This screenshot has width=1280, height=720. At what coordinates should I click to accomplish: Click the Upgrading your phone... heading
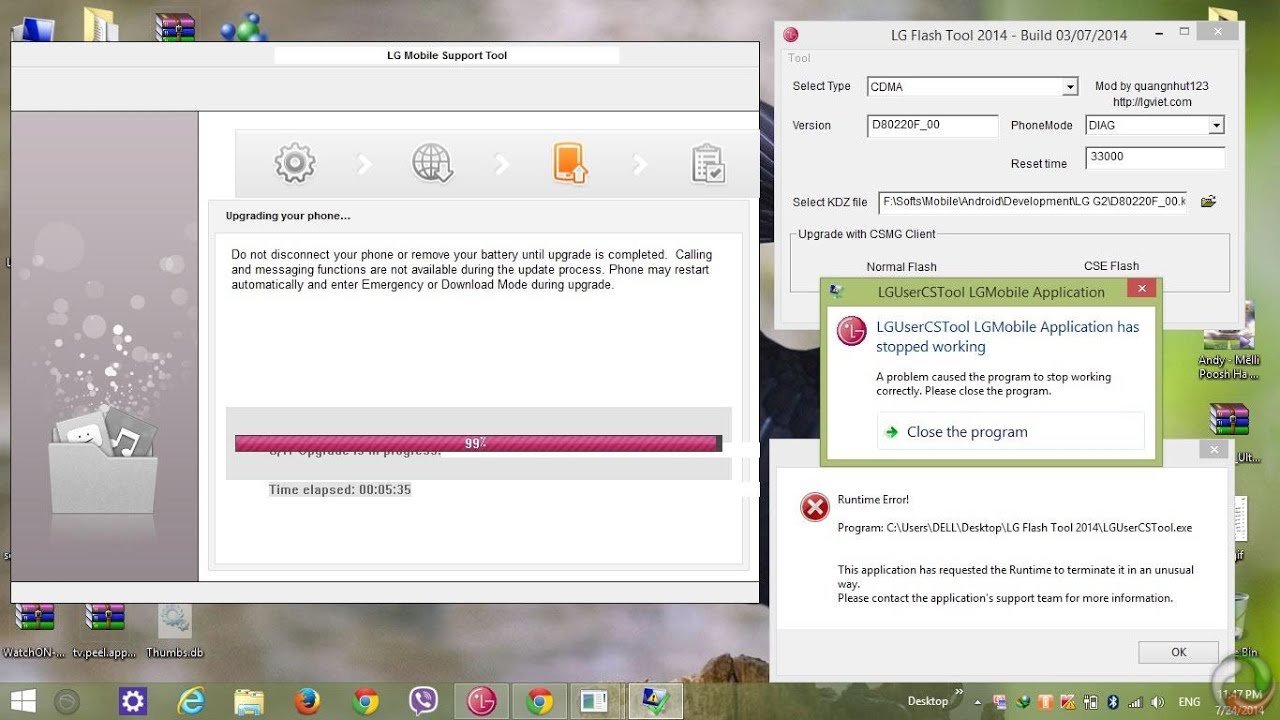(288, 216)
